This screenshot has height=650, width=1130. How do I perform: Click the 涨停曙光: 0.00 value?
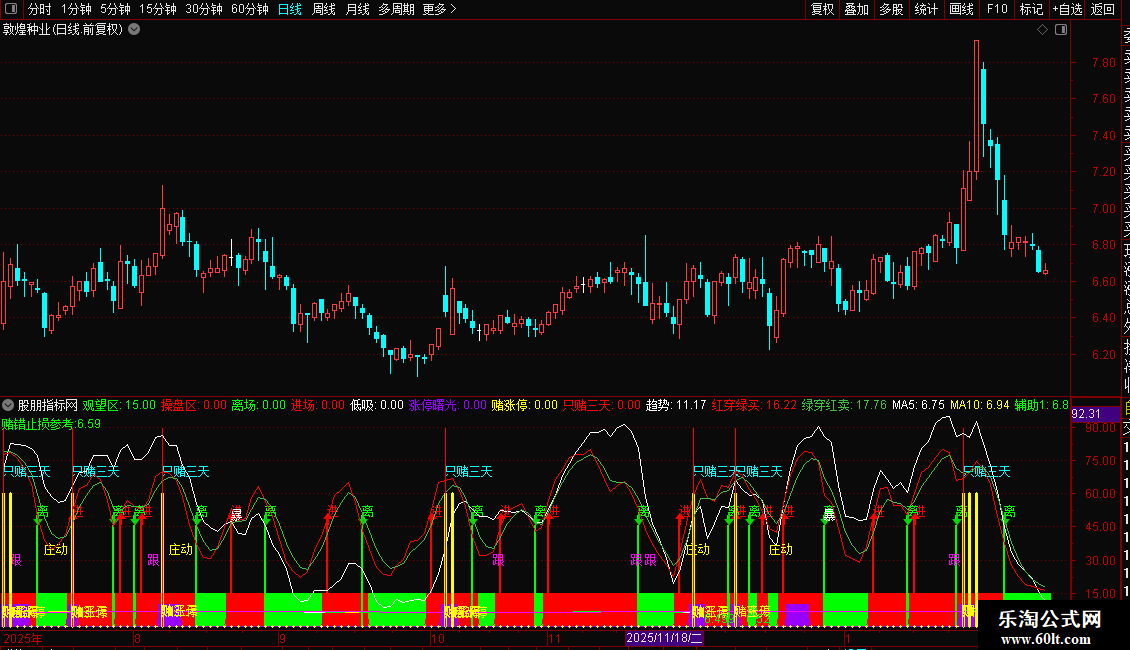click(x=448, y=405)
